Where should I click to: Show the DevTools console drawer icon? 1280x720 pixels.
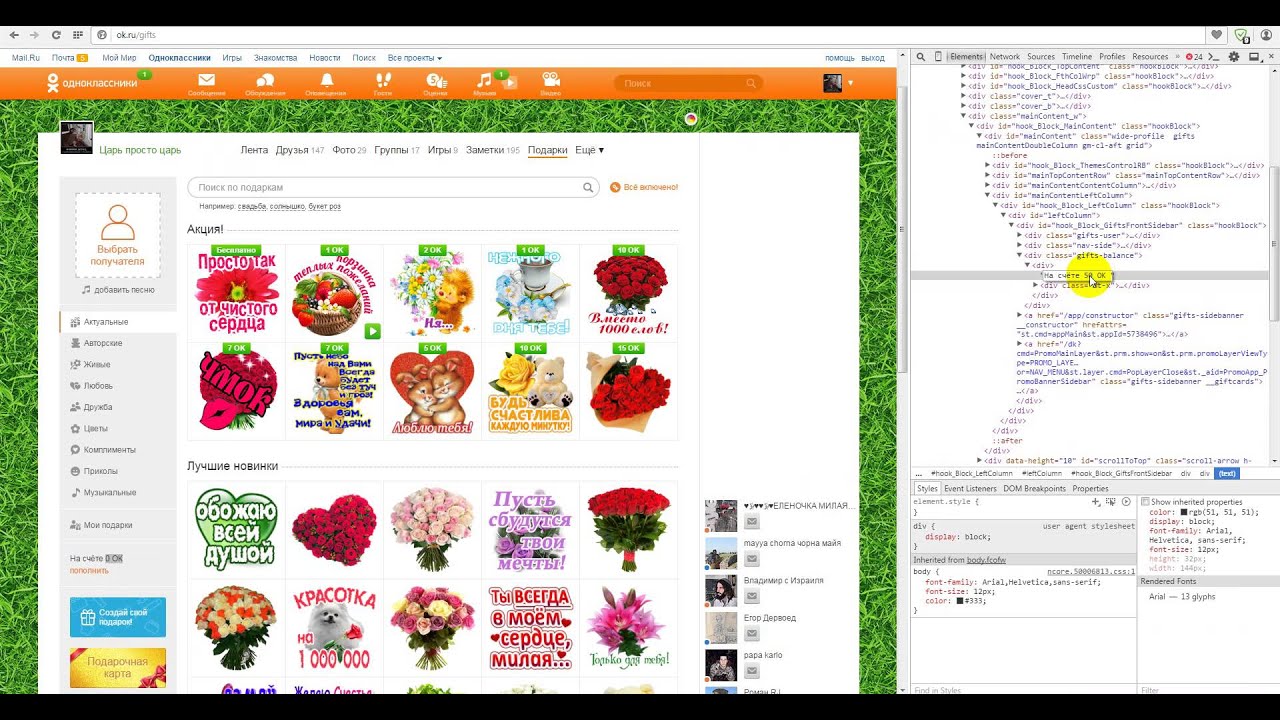tap(1213, 57)
